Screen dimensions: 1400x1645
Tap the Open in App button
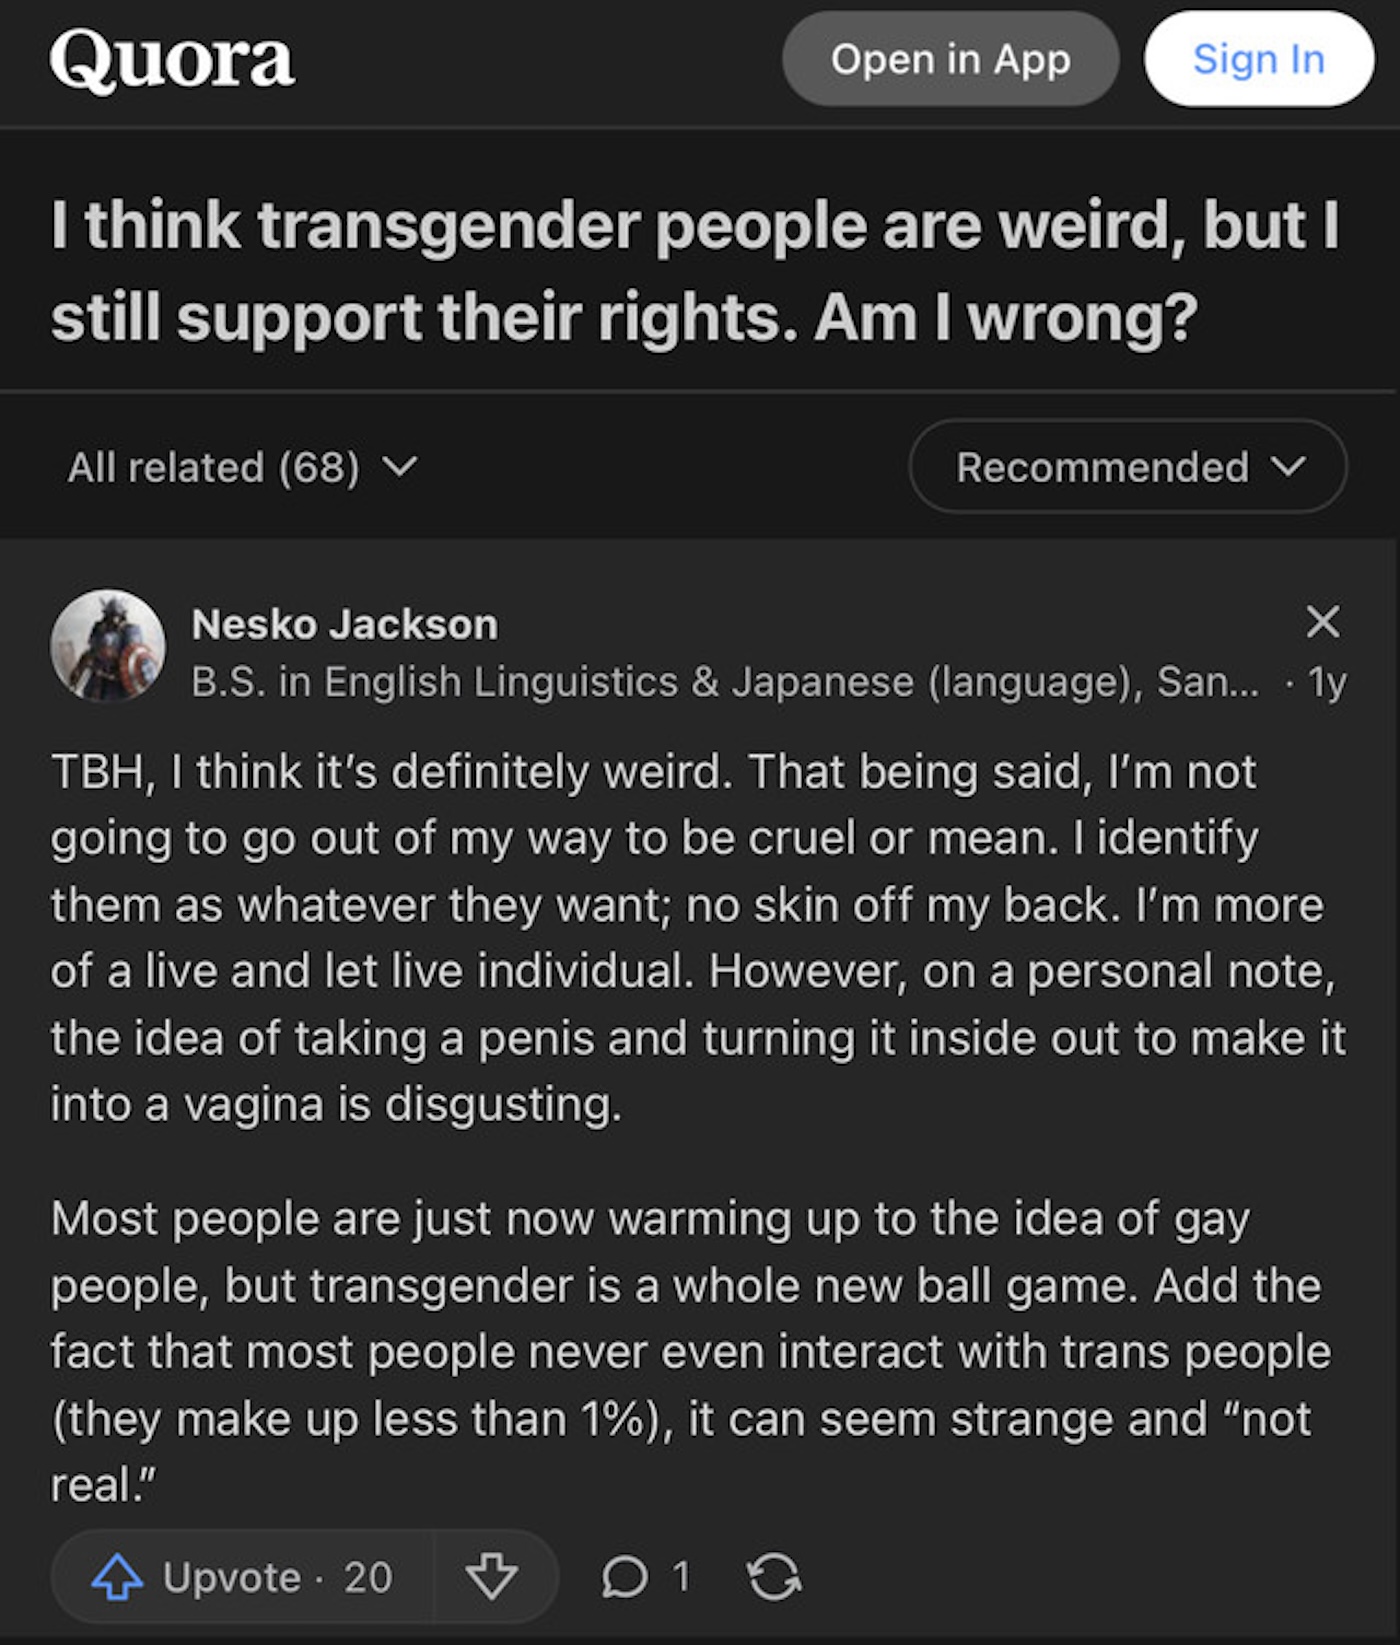pyautogui.click(x=950, y=60)
